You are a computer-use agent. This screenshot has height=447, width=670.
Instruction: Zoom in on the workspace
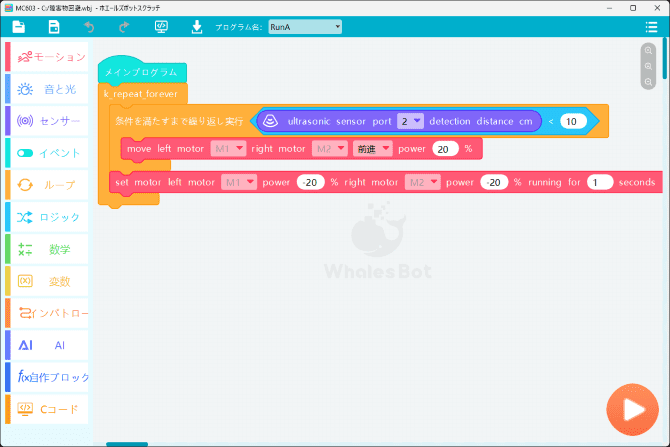point(649,51)
